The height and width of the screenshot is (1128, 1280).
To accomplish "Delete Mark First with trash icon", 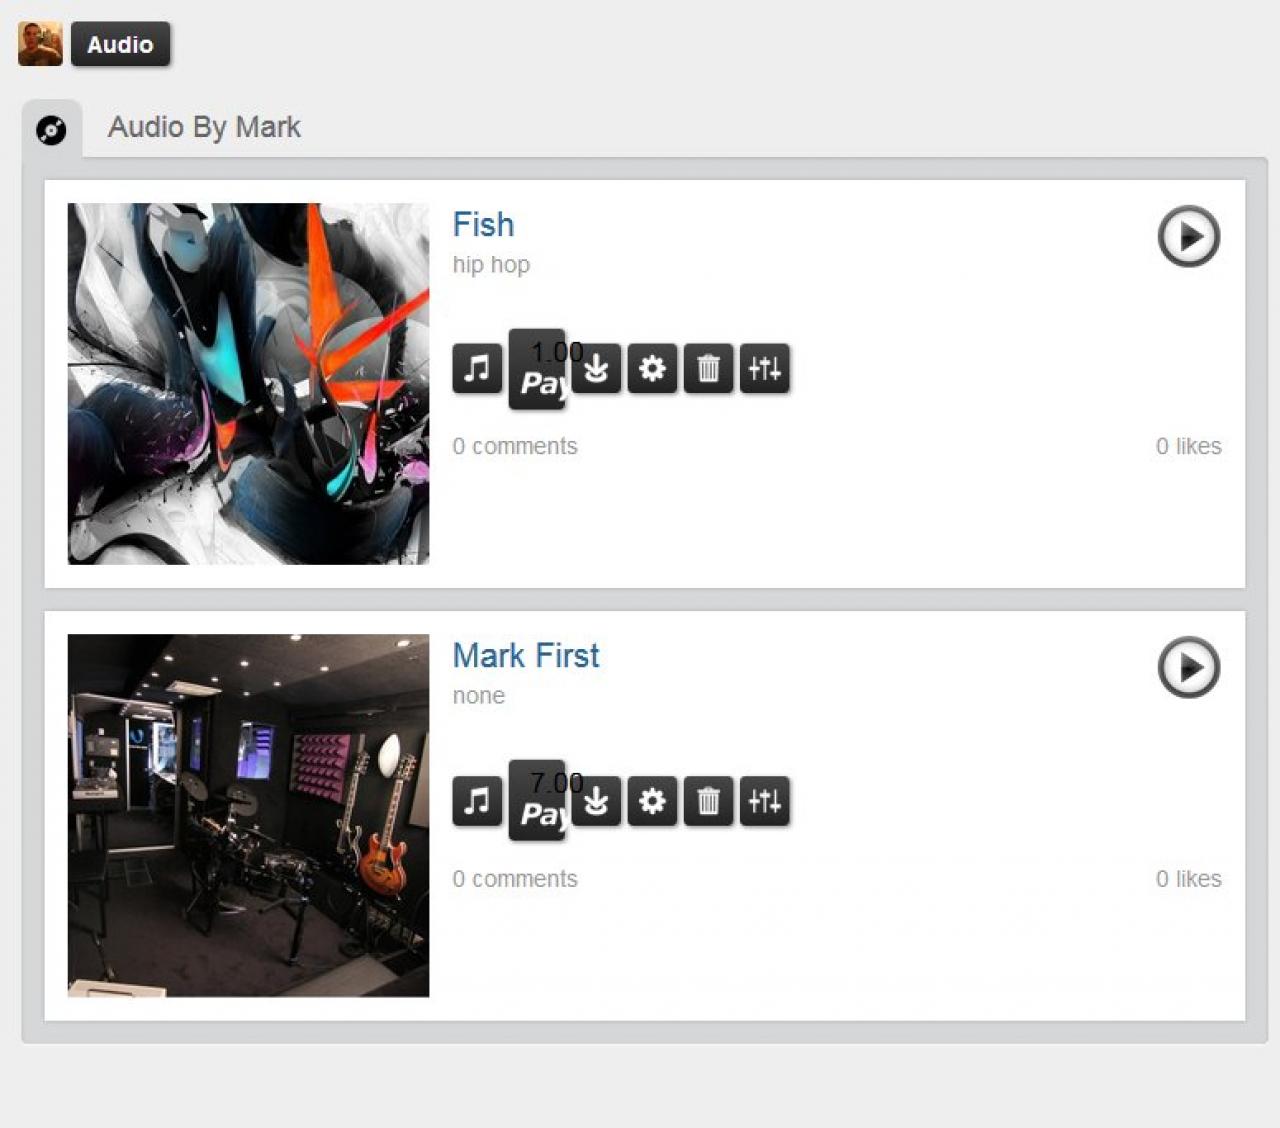I will pyautogui.click(x=708, y=801).
